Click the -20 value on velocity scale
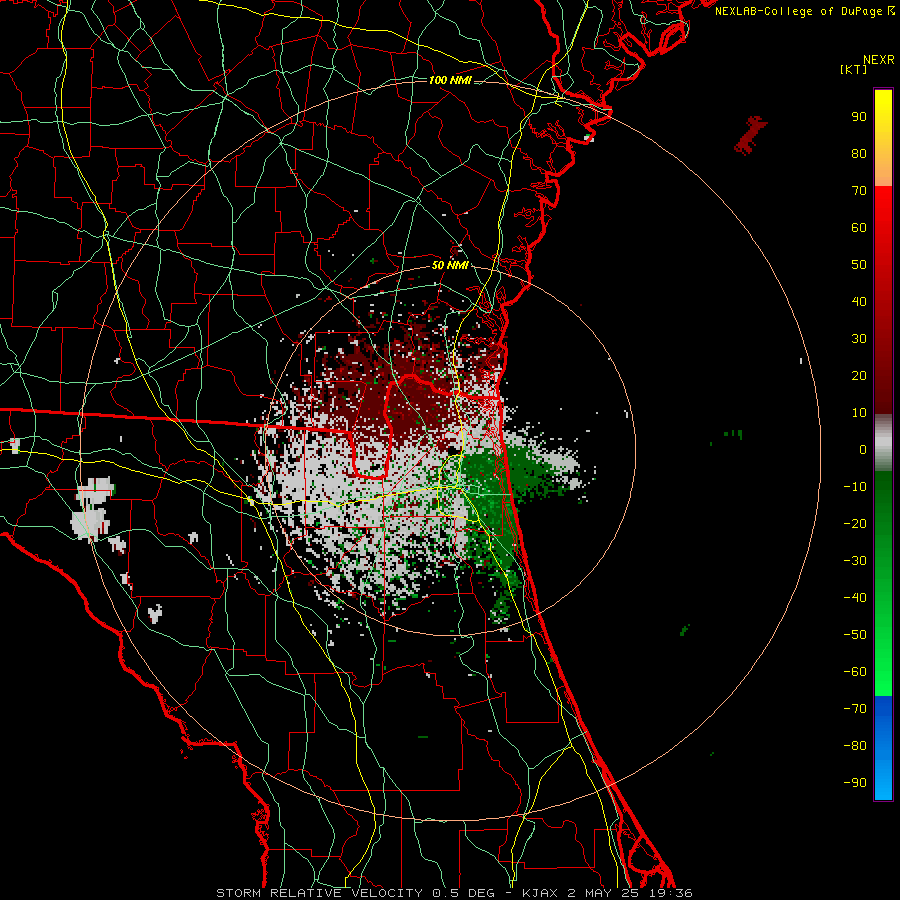 click(855, 523)
